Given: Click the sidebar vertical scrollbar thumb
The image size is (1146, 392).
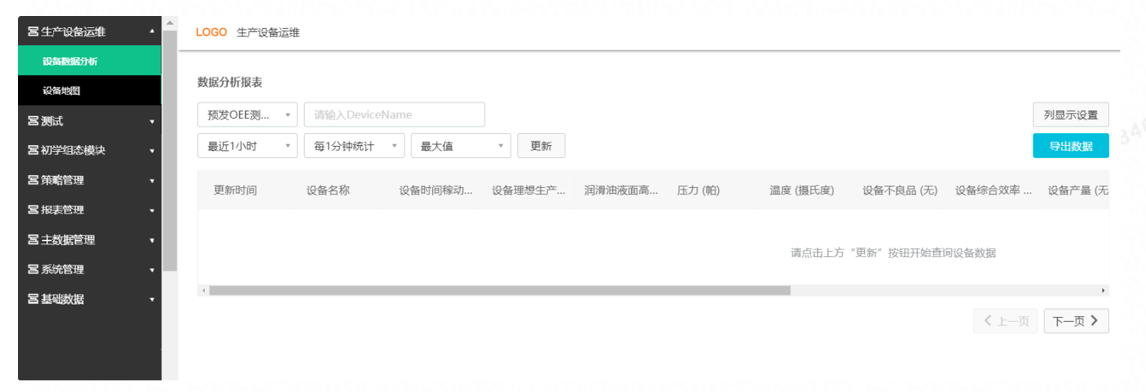Looking at the screenshot, I should [170, 151].
